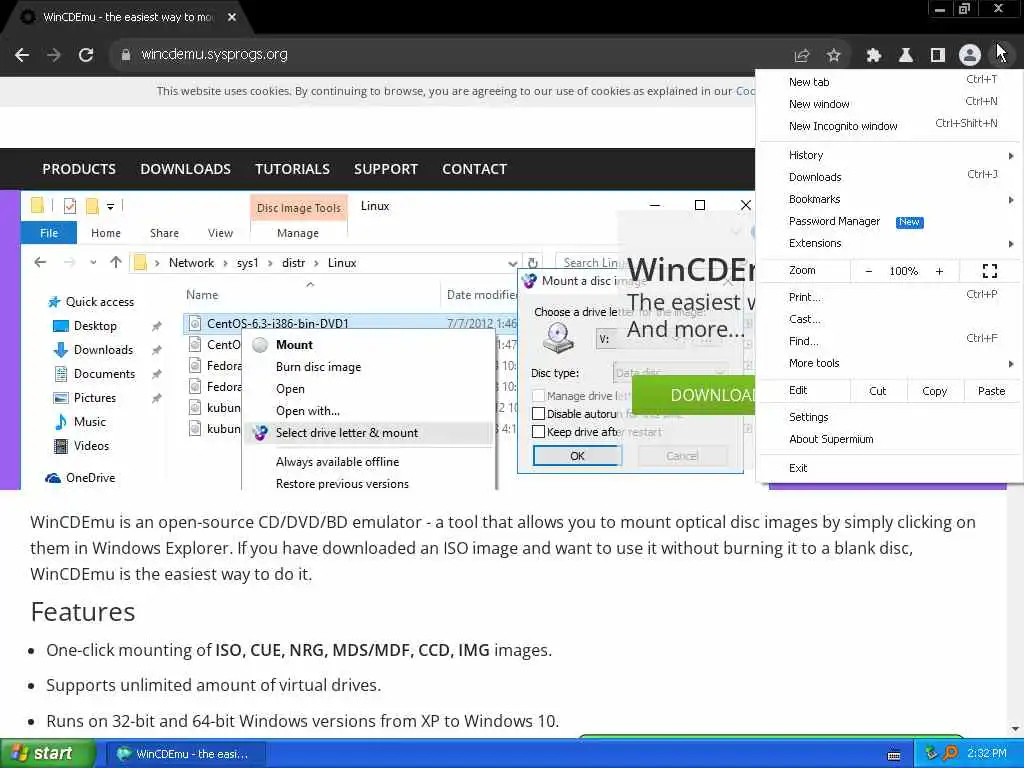The width and height of the screenshot is (1024, 768).
Task: Click the share page icon
Action: (x=802, y=56)
